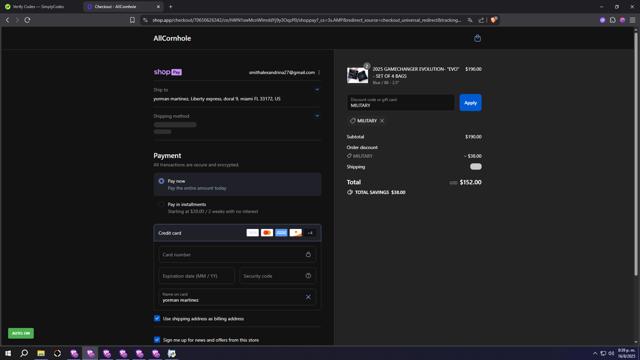Open the Windows Start menu

point(8,353)
